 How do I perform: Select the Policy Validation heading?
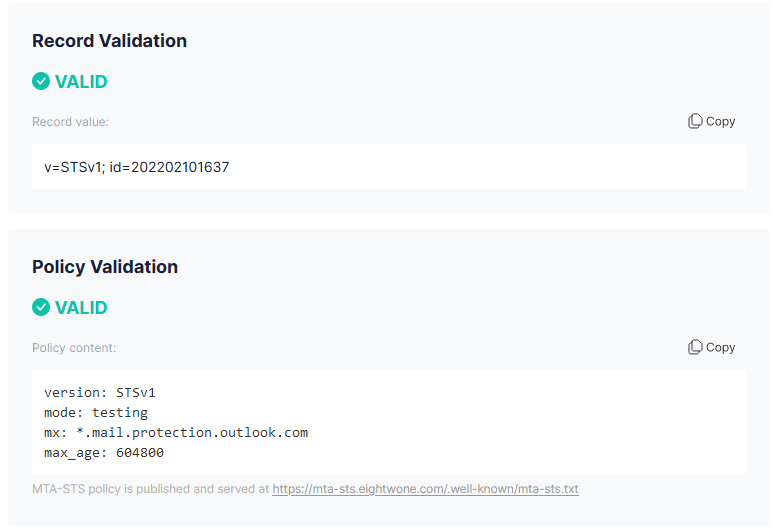tap(105, 267)
